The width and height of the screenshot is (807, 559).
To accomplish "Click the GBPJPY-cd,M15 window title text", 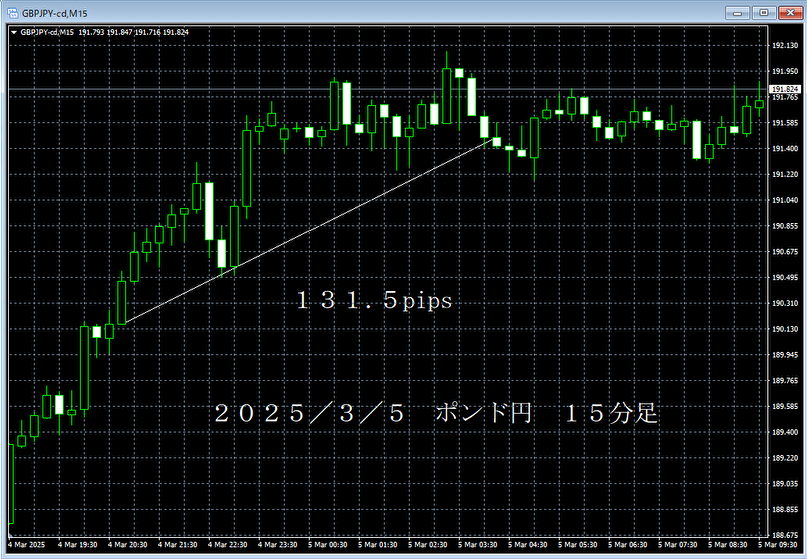I will coord(55,12).
